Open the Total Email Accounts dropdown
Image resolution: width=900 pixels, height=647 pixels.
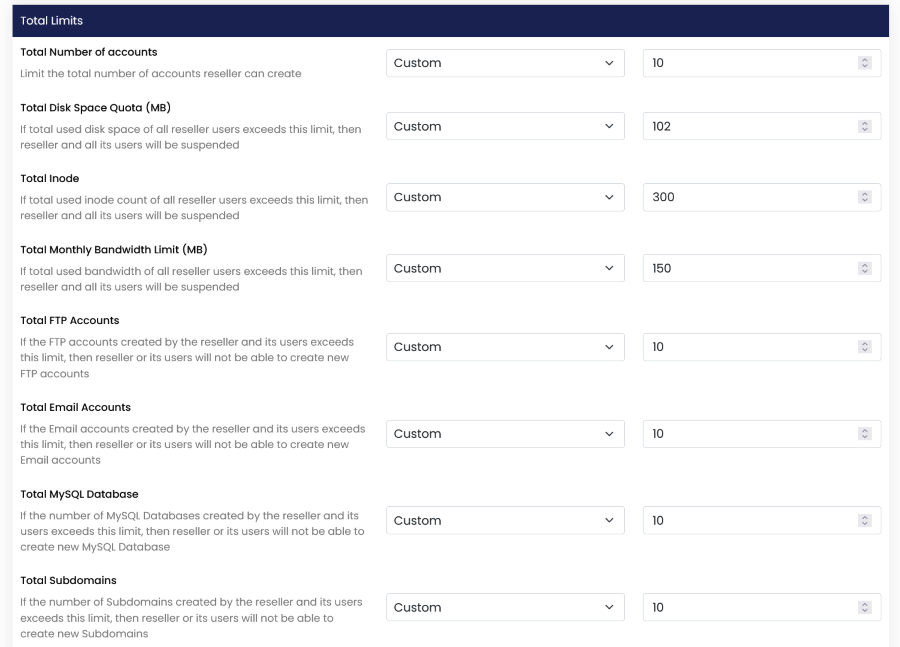(505, 434)
